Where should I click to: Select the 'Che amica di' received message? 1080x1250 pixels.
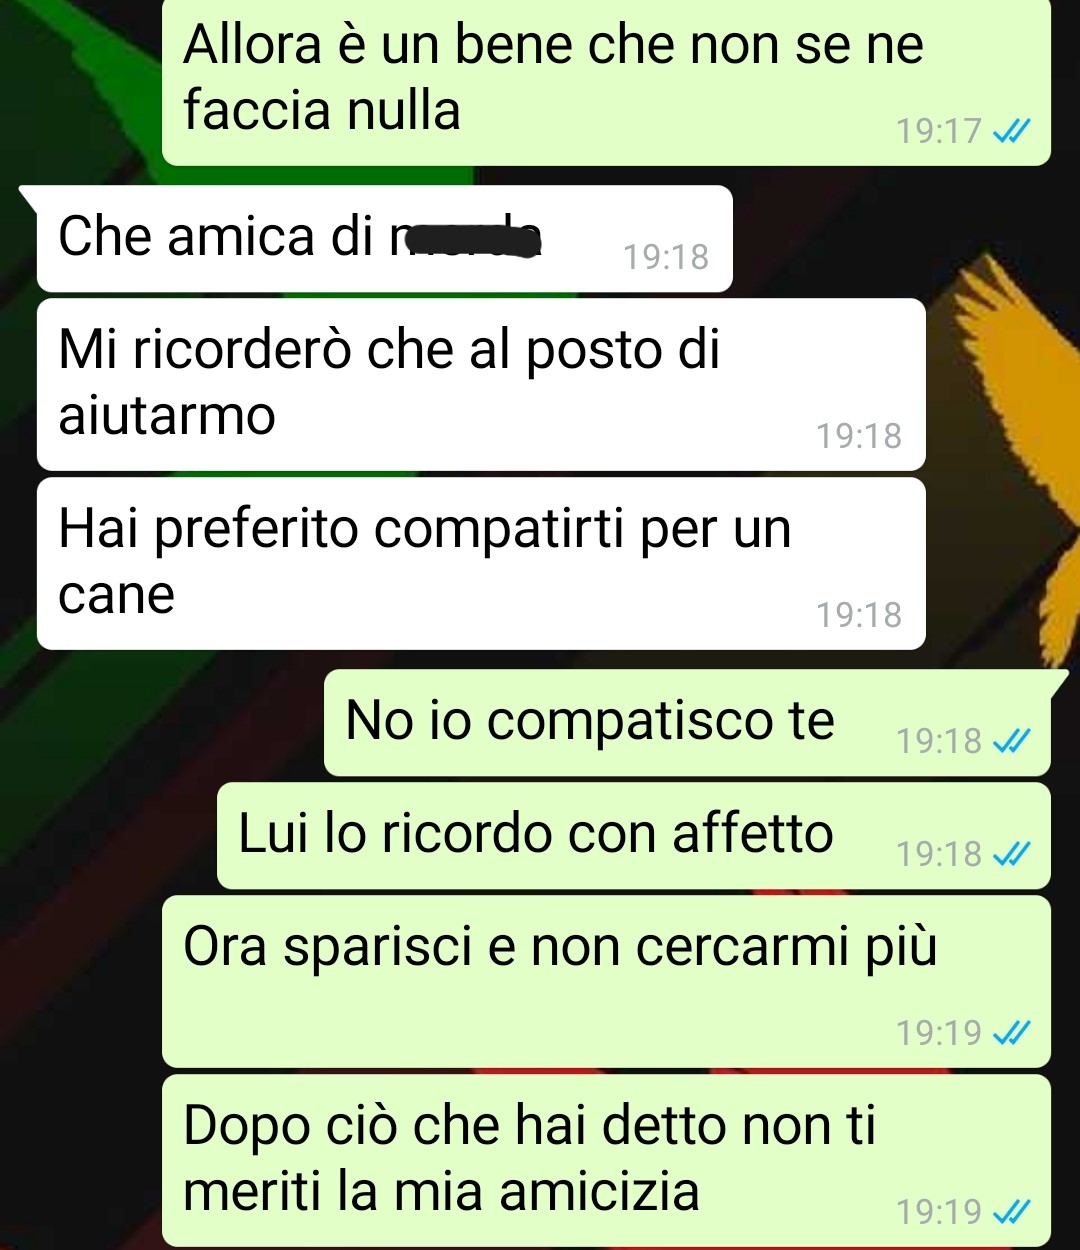tap(384, 238)
